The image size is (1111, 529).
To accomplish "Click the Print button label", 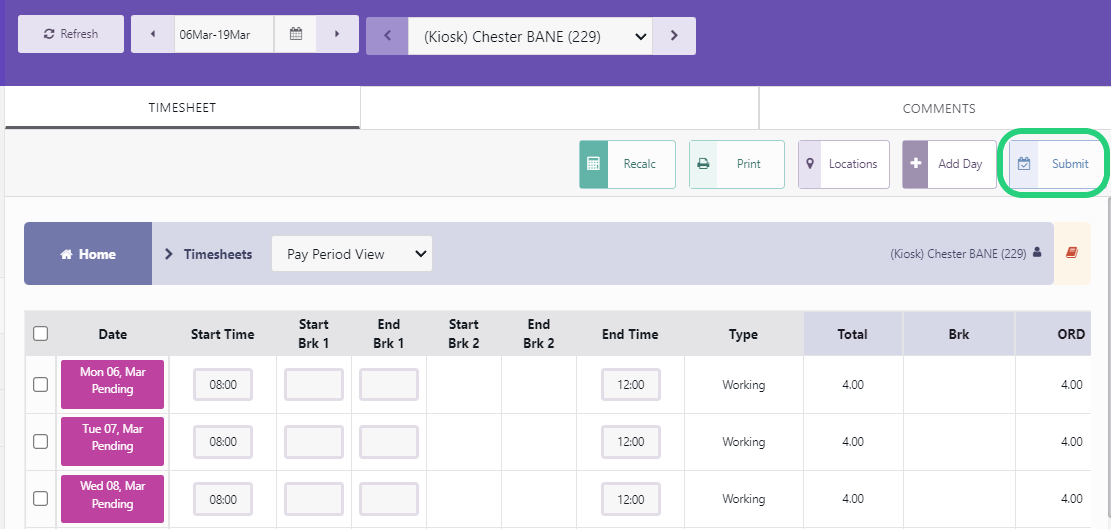I will [x=749, y=164].
